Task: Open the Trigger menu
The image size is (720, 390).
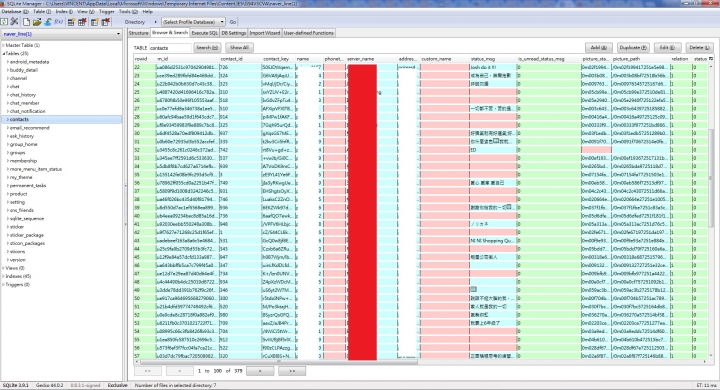Action: [107, 11]
